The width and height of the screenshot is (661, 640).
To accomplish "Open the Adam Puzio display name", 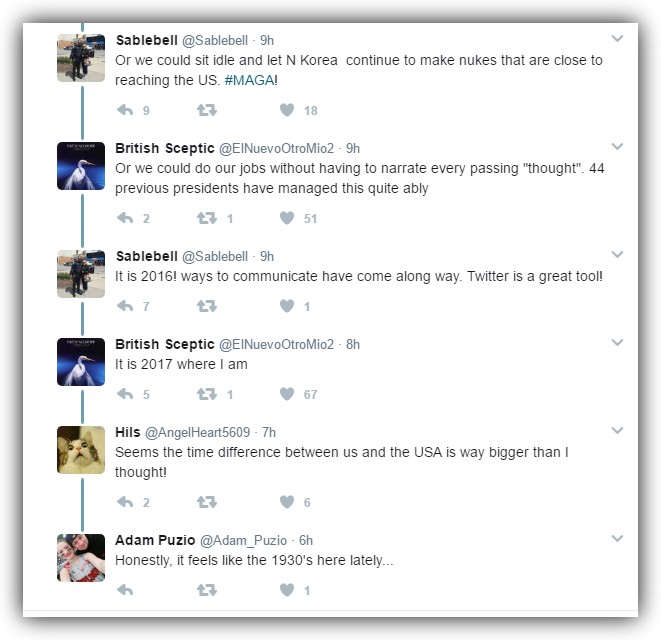I will [x=155, y=540].
